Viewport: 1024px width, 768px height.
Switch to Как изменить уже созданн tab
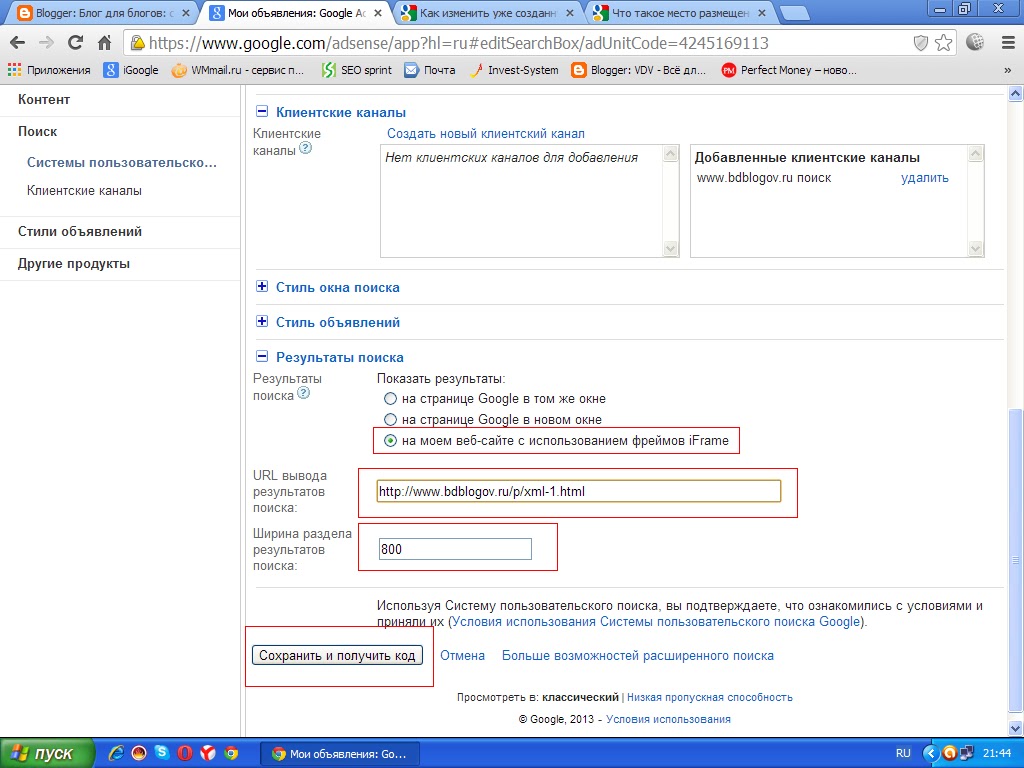tap(488, 13)
